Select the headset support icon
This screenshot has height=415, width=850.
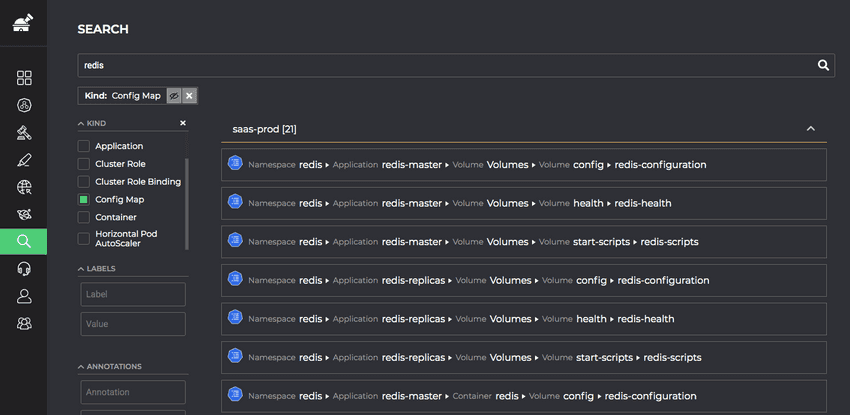(24, 268)
